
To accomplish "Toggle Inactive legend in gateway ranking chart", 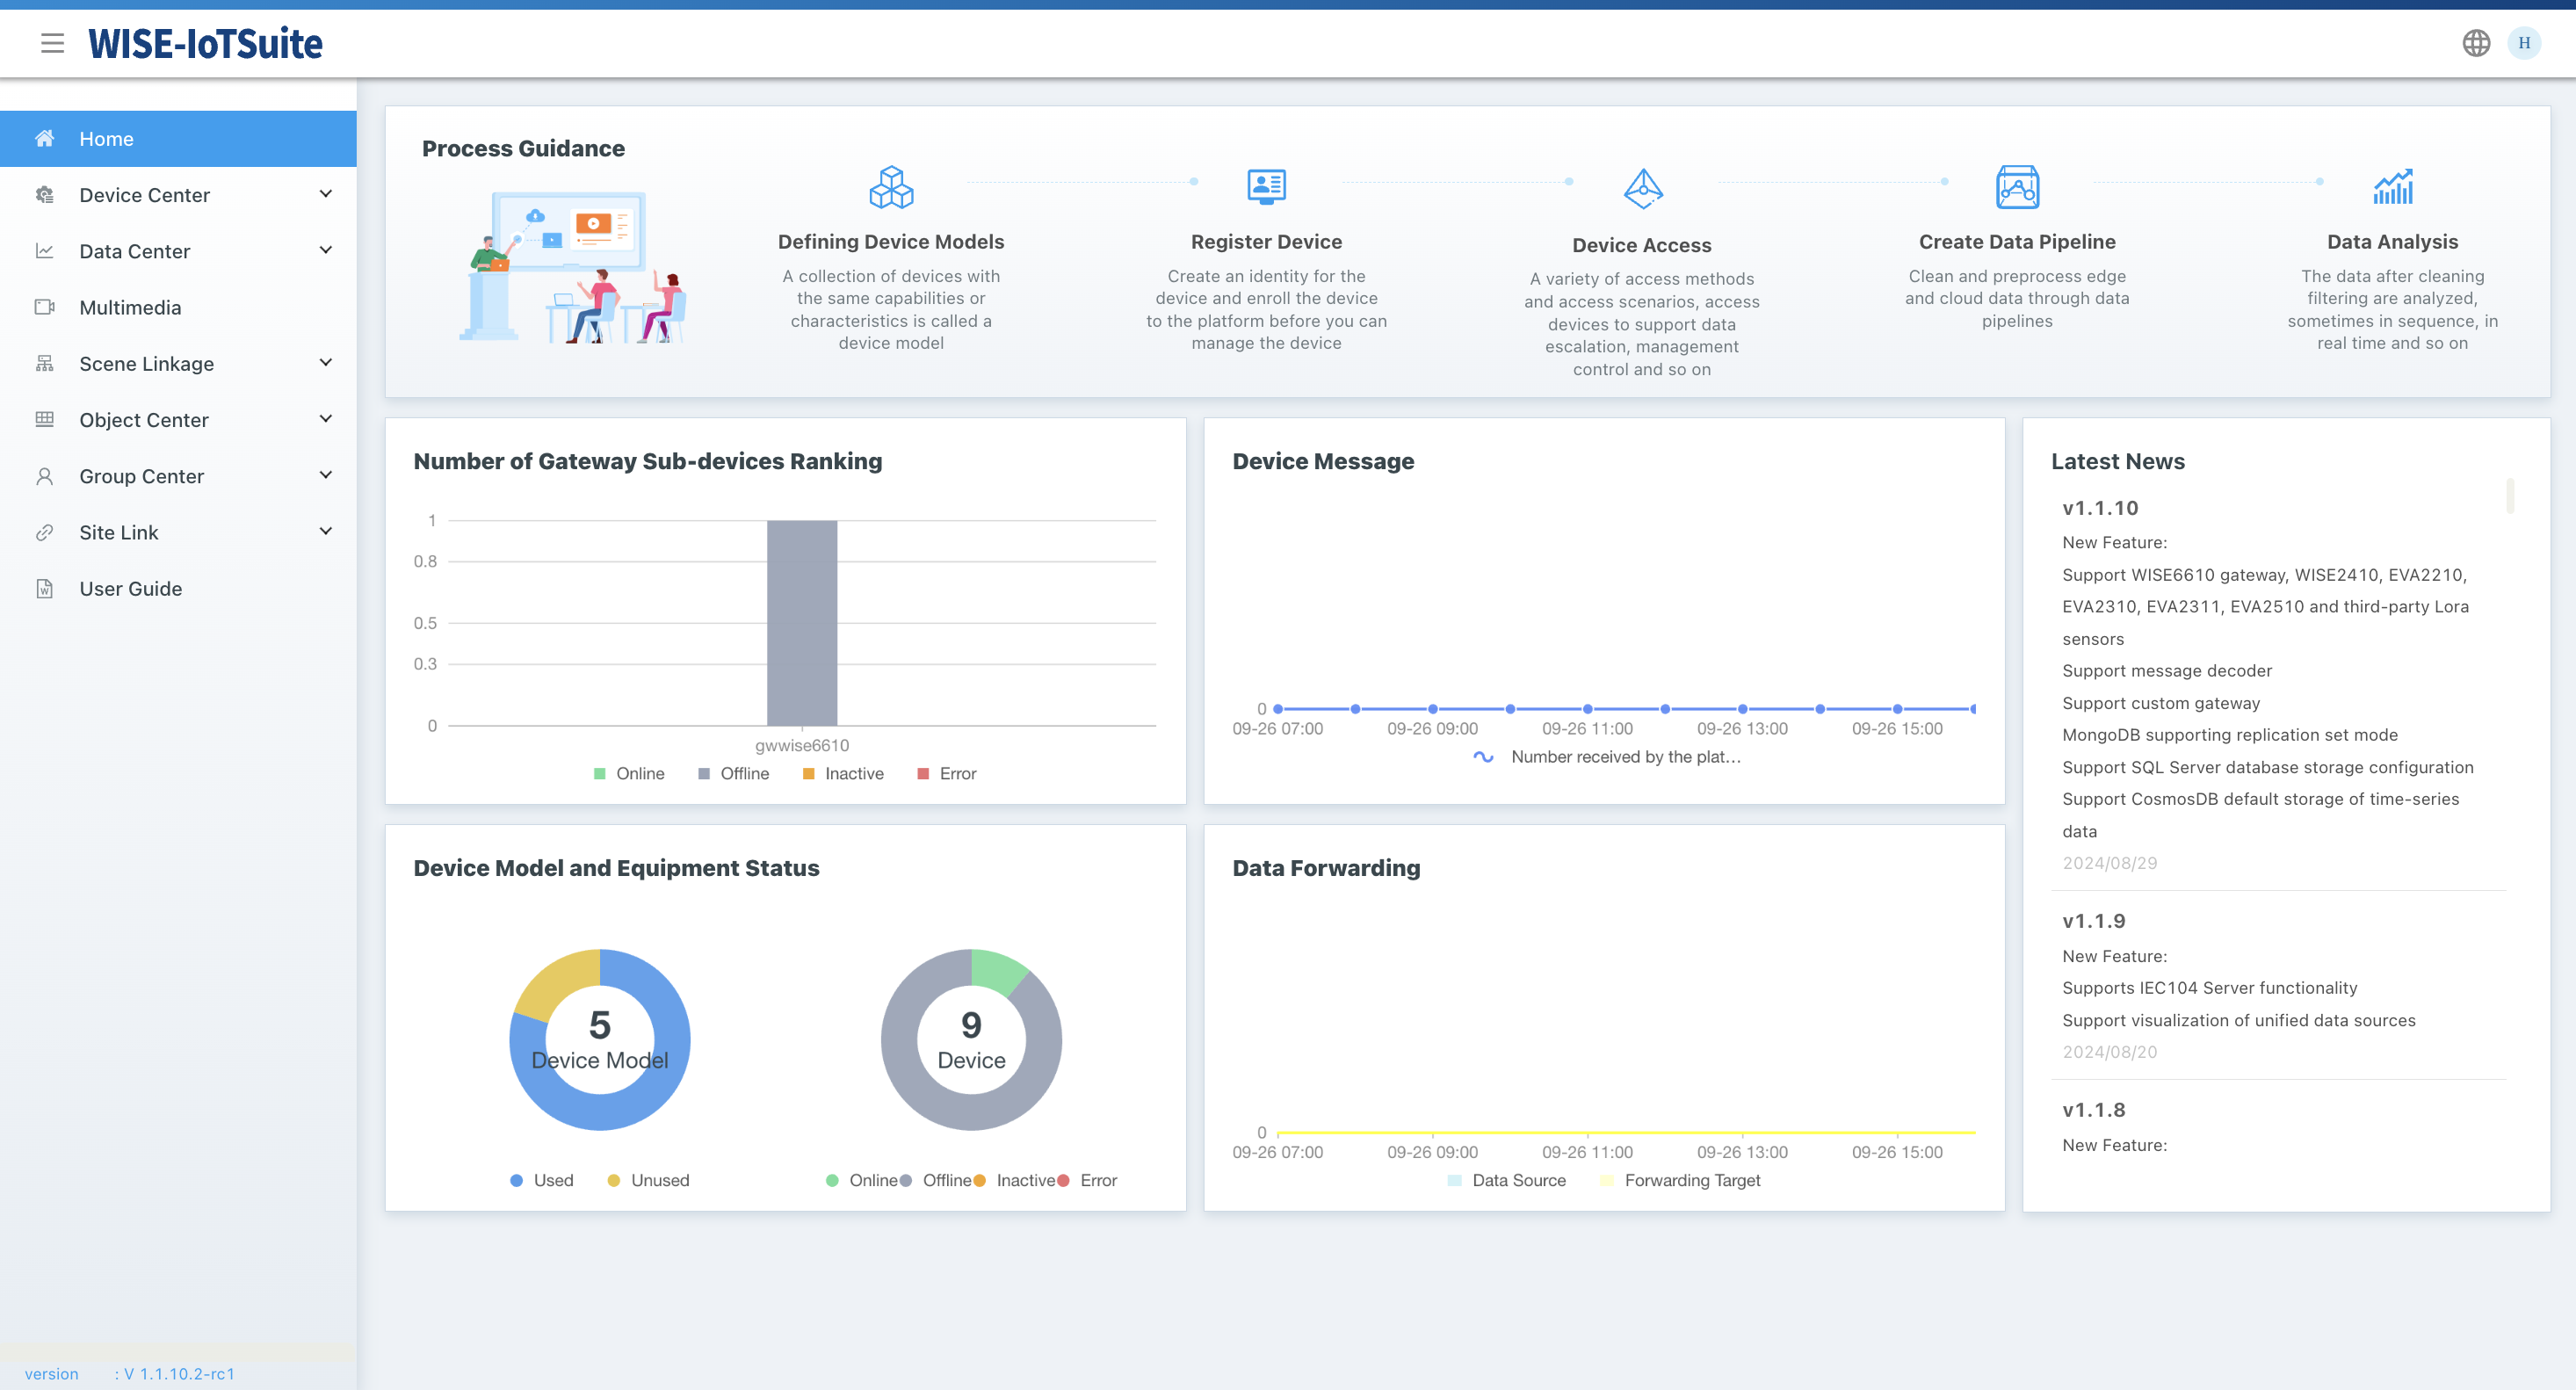I will point(843,773).
